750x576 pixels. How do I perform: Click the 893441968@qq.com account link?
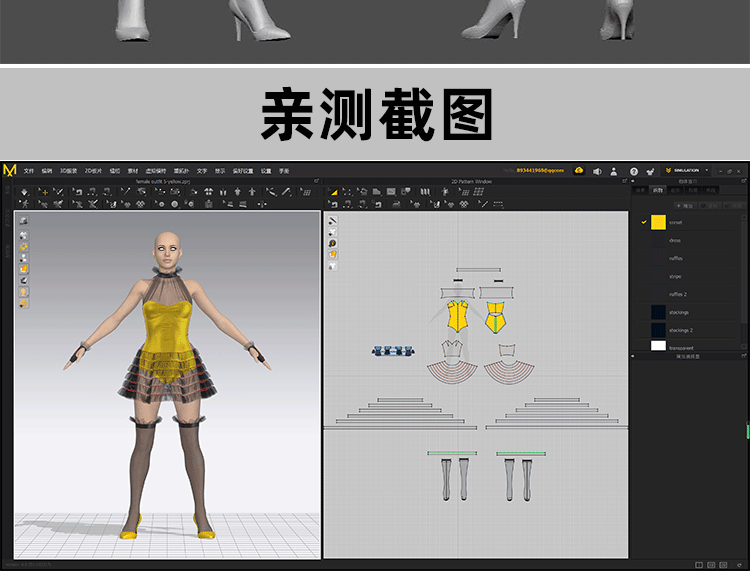(x=540, y=171)
